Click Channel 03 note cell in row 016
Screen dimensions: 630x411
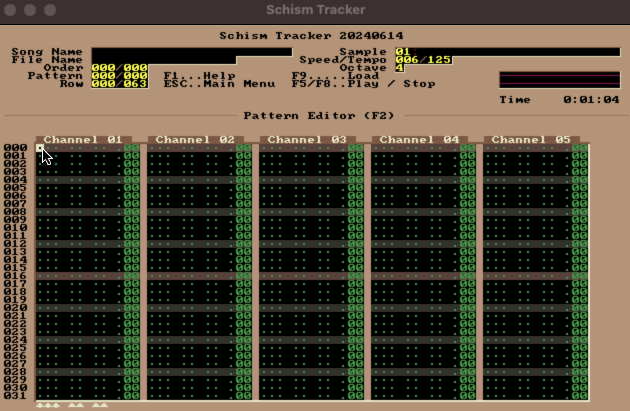272,276
